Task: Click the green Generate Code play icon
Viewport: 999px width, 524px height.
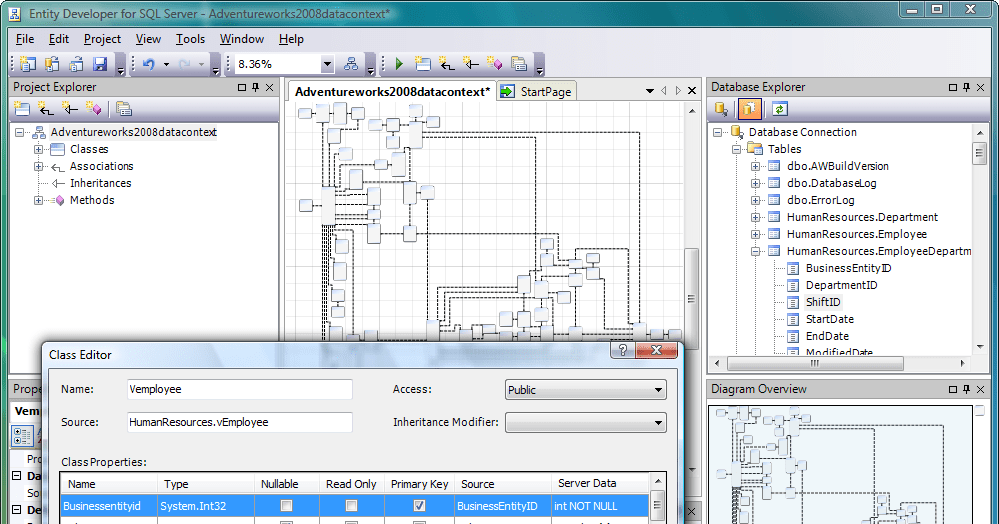Action: coord(399,64)
